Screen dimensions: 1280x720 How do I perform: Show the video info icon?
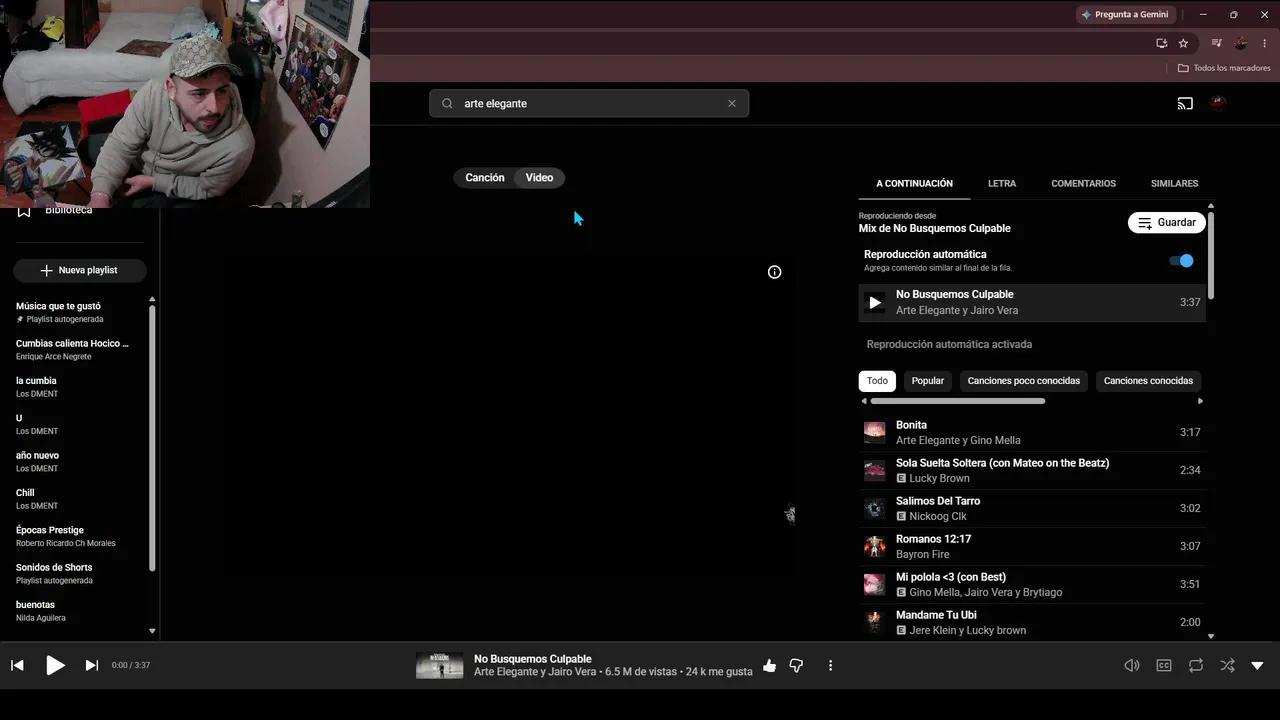(774, 272)
